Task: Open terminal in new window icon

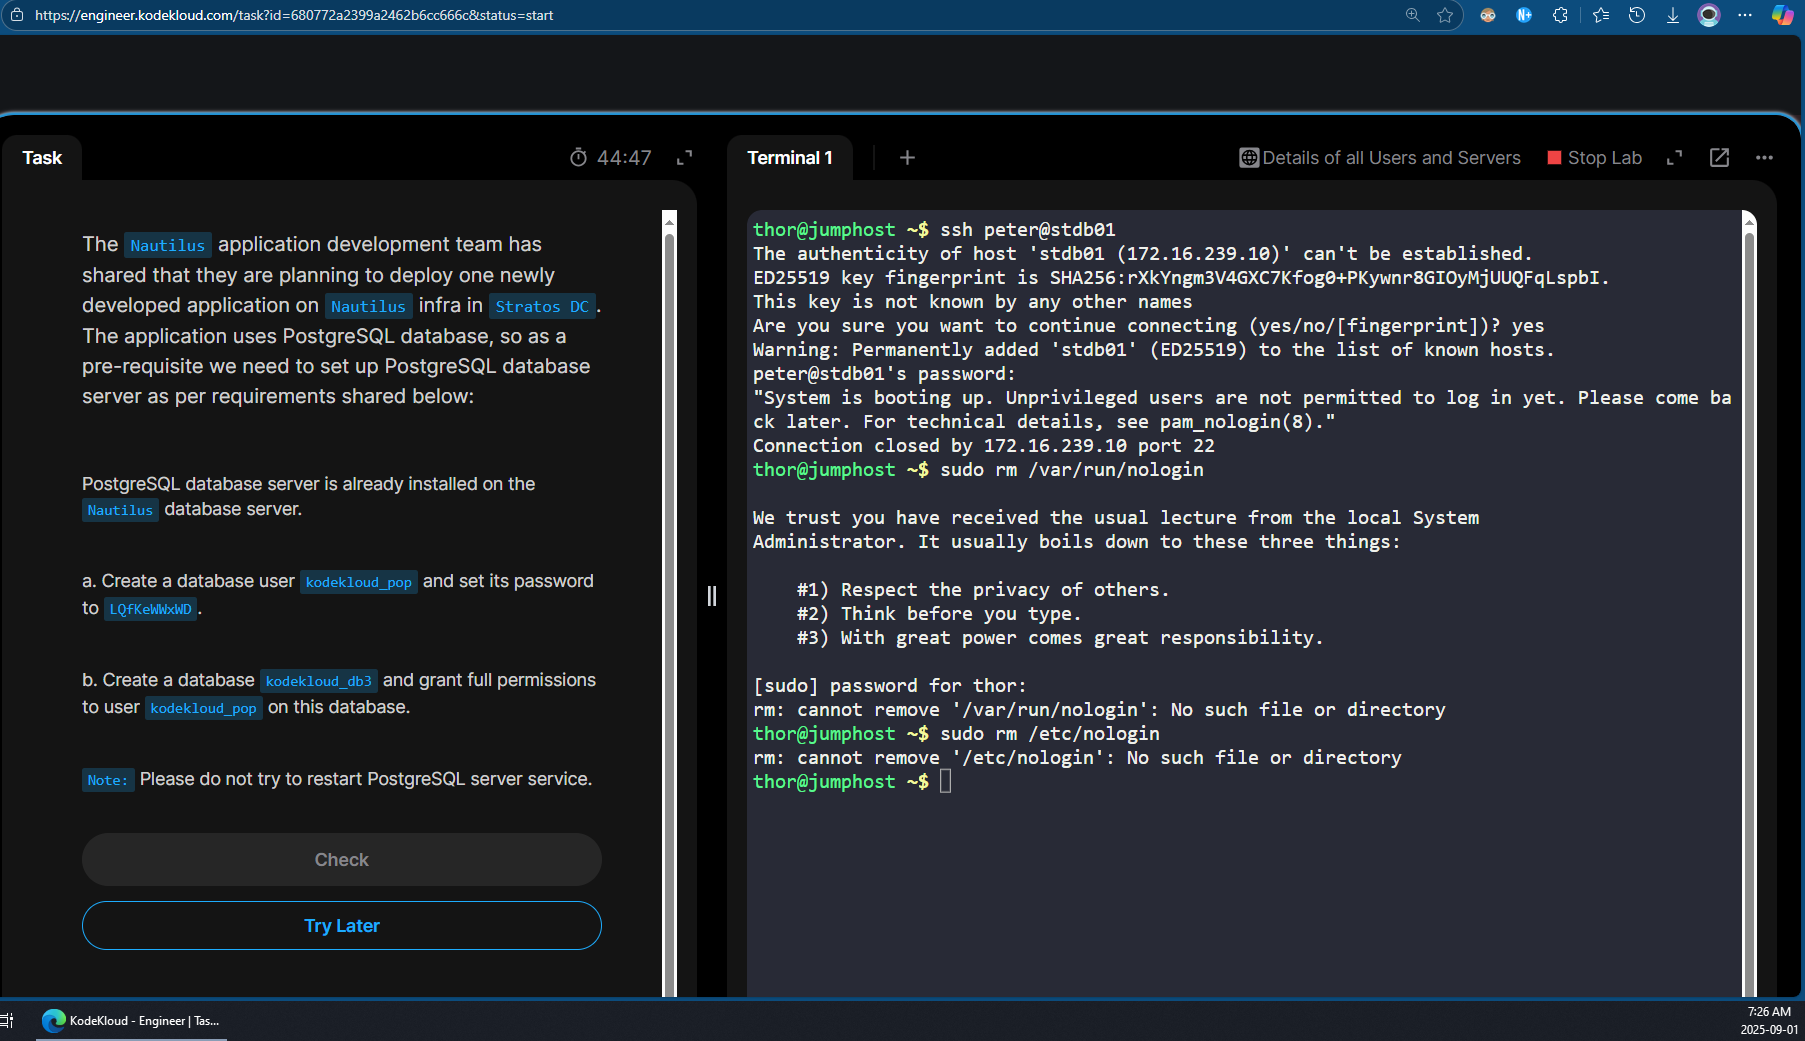Action: click(x=1719, y=158)
